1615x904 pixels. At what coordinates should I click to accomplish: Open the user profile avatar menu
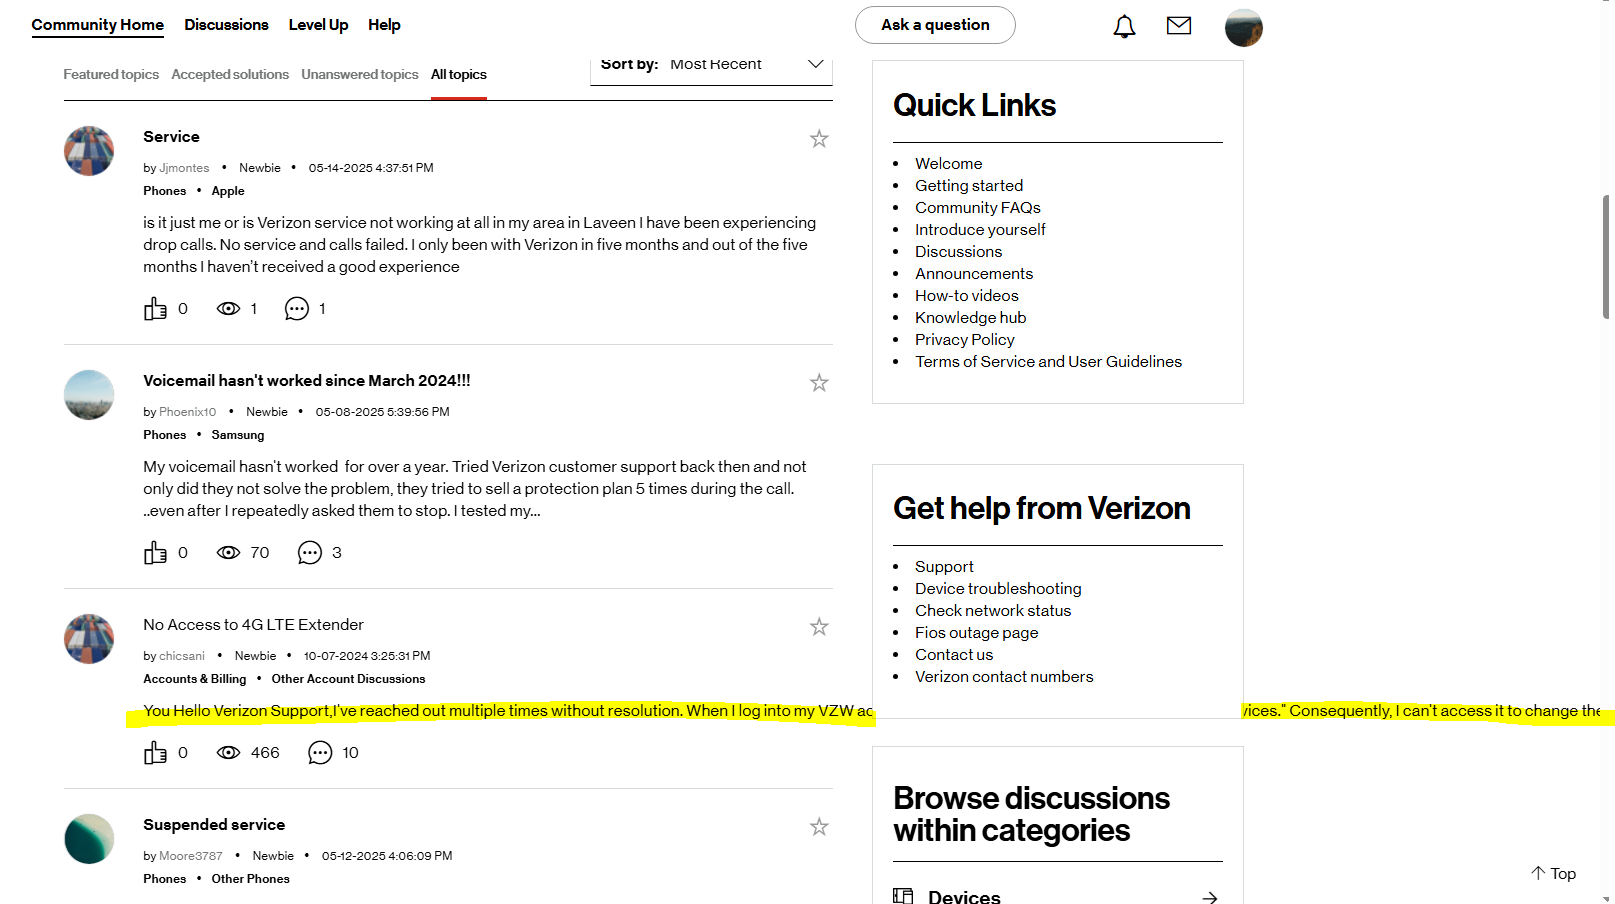(x=1244, y=27)
